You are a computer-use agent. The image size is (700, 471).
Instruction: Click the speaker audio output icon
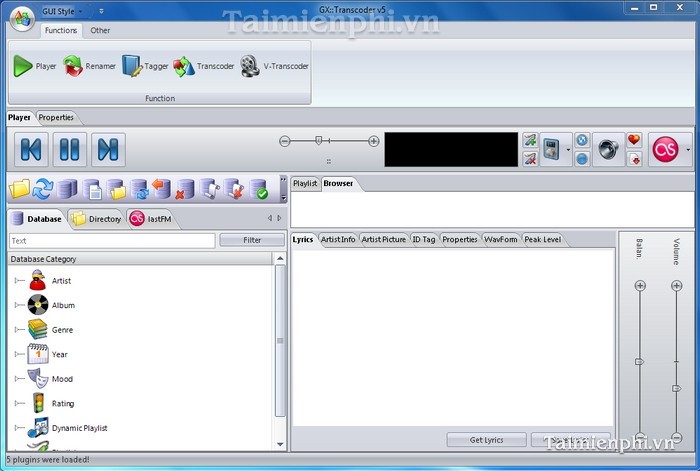(x=608, y=150)
